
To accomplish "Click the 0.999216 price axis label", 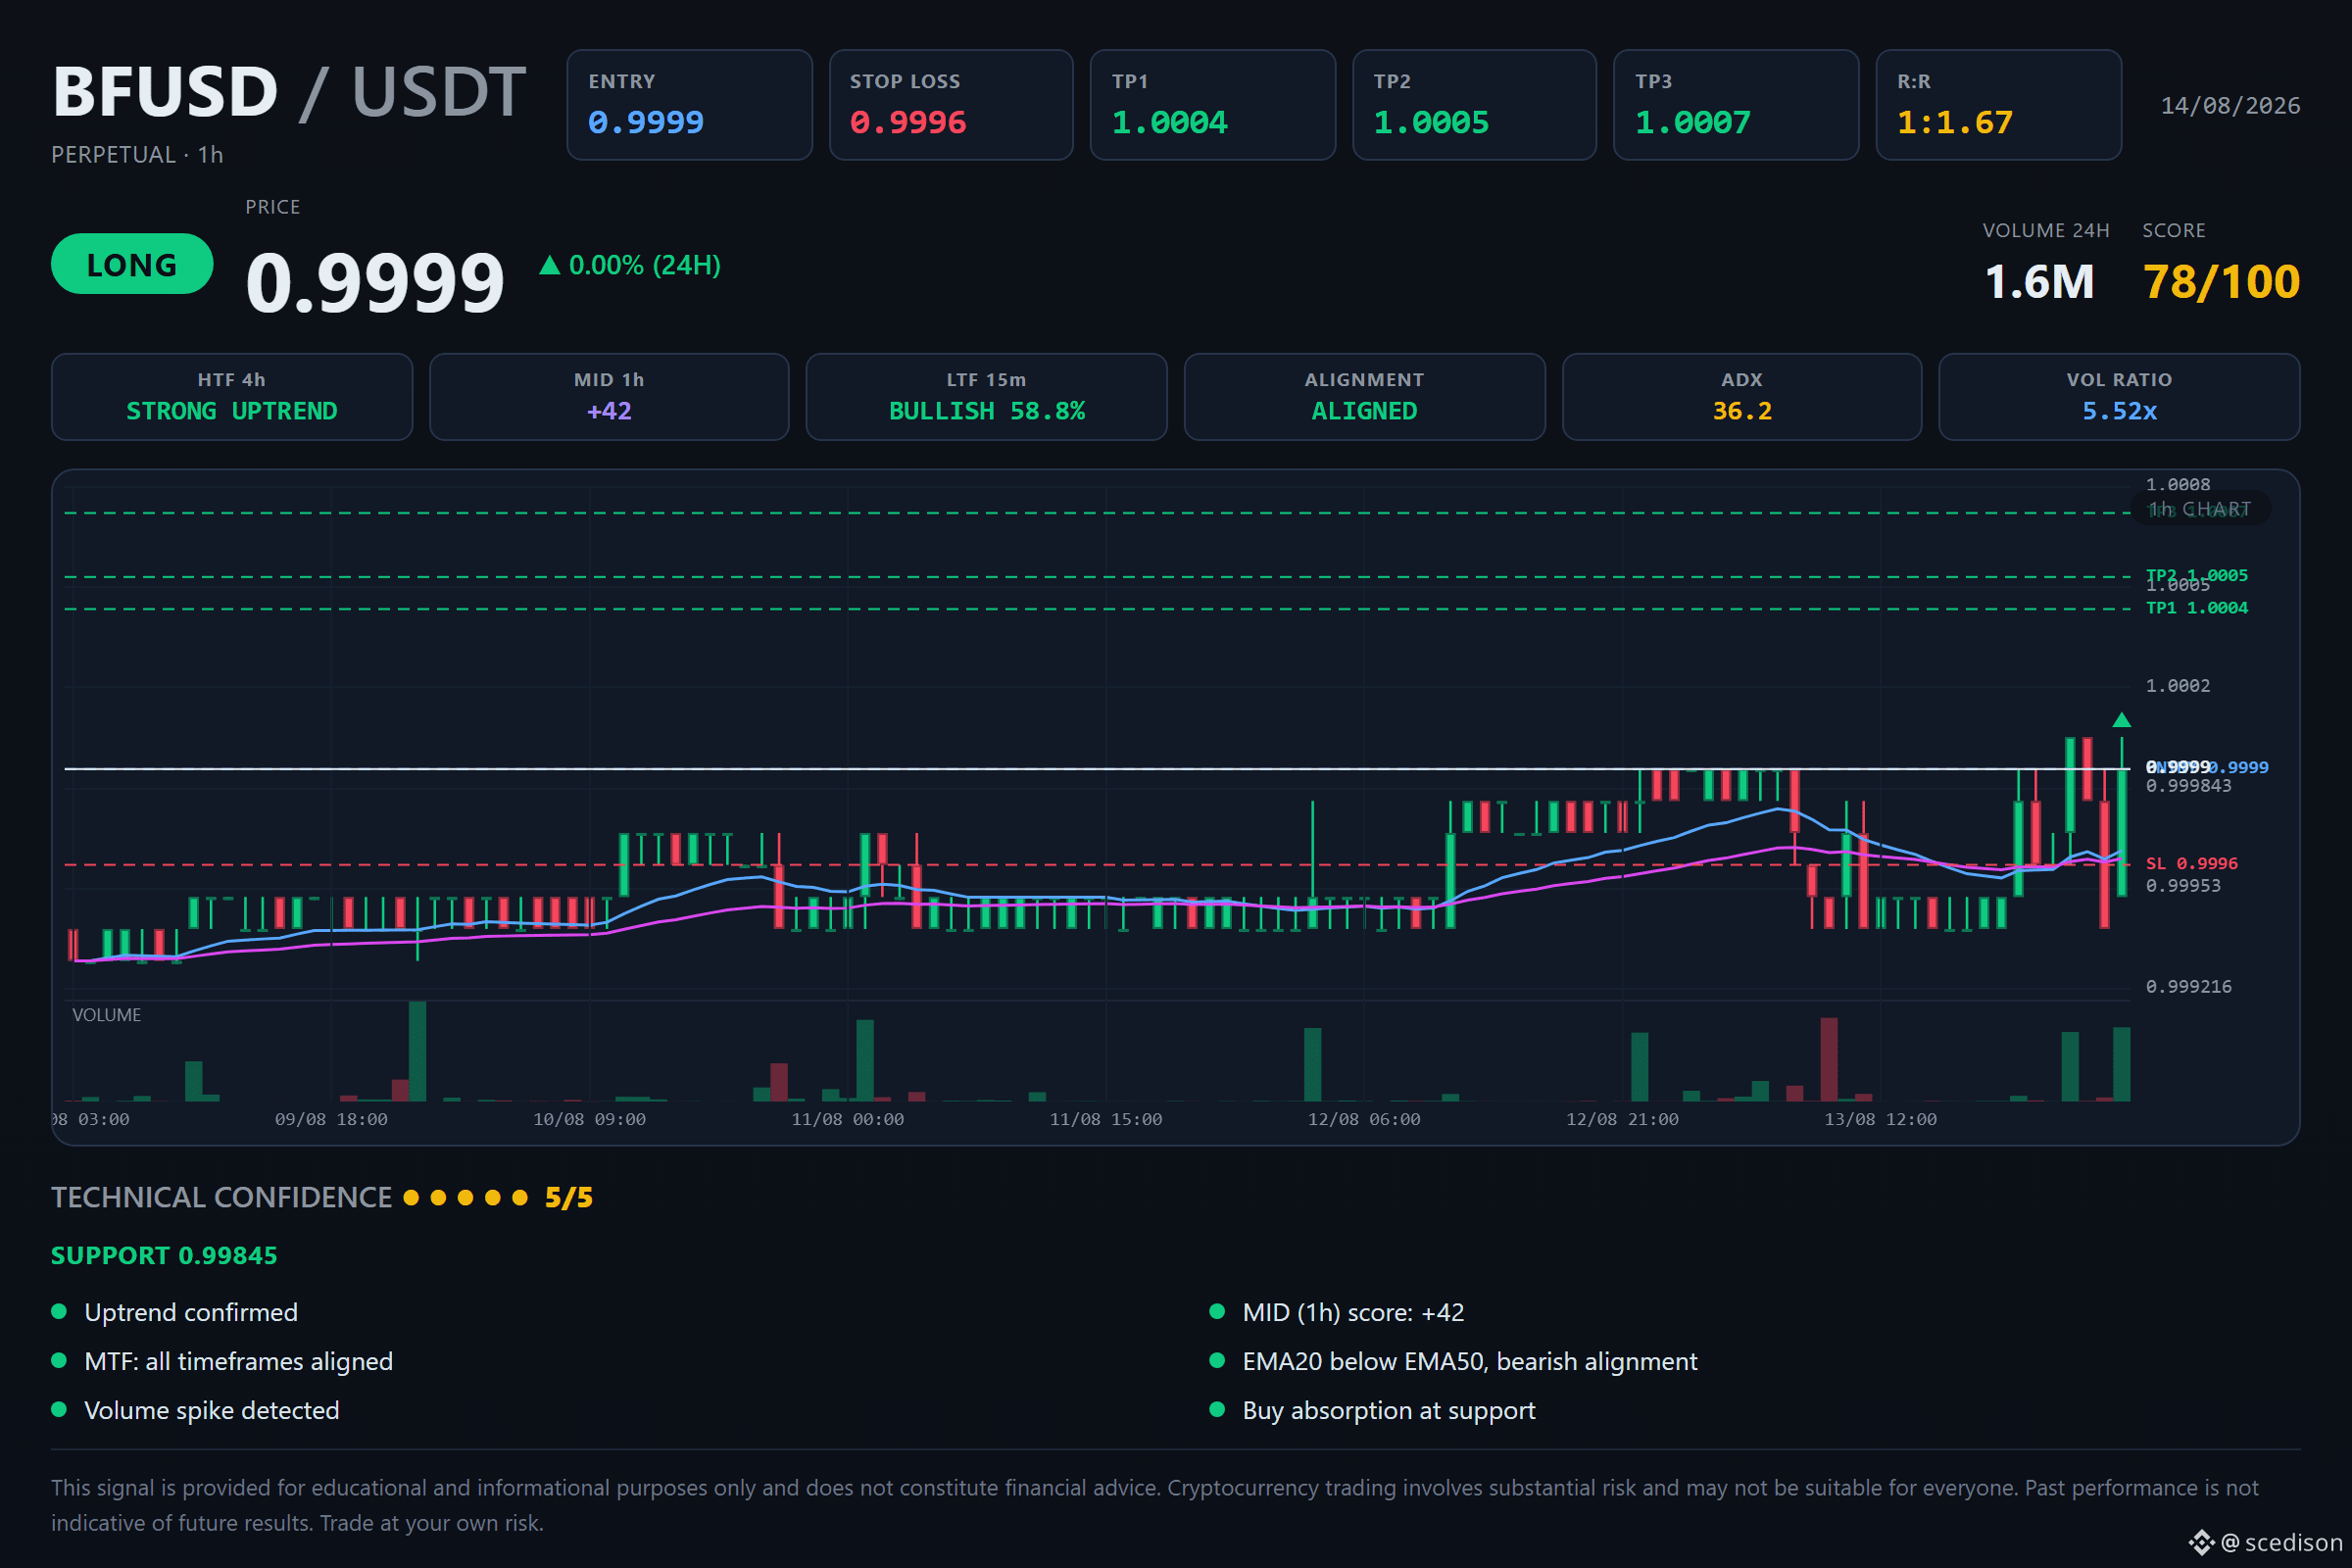I will click(2188, 987).
